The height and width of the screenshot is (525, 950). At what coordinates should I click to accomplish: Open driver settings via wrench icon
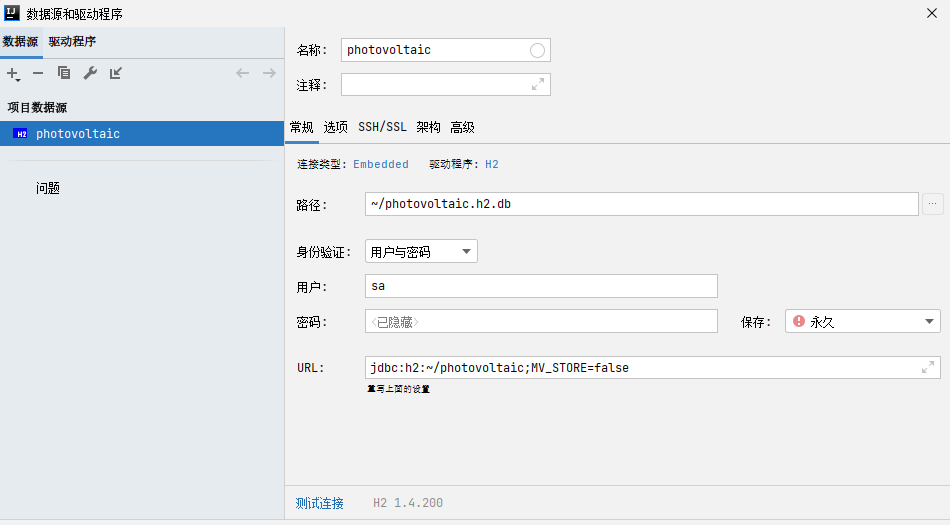(90, 73)
